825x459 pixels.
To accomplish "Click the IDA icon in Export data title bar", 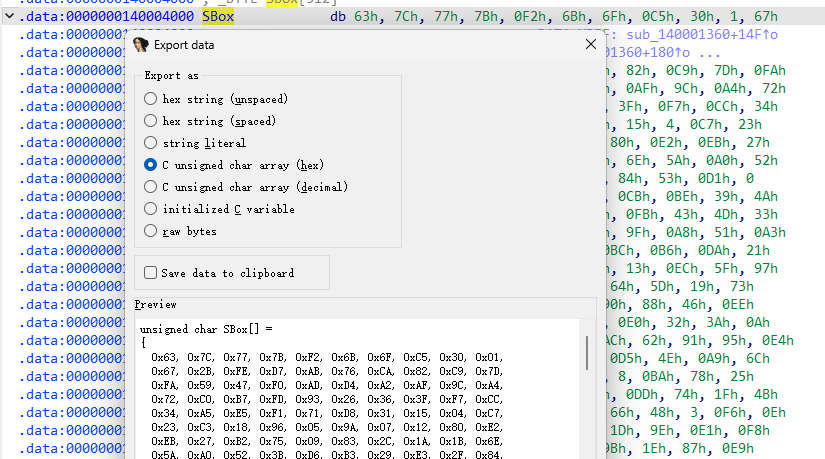I will tap(141, 45).
